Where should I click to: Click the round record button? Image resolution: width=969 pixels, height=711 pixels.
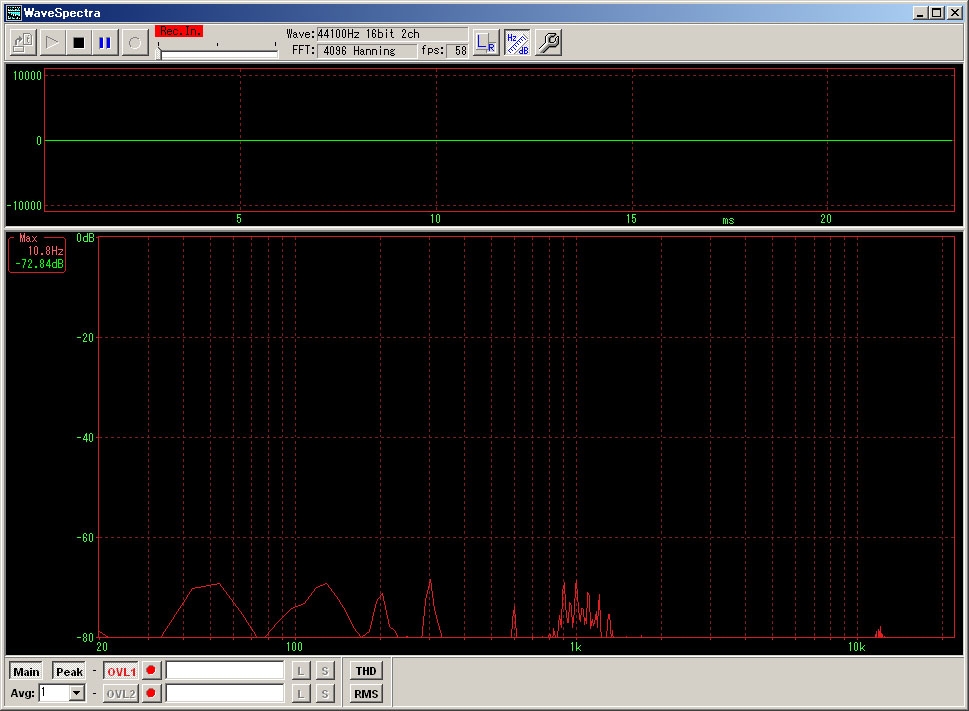[x=134, y=43]
